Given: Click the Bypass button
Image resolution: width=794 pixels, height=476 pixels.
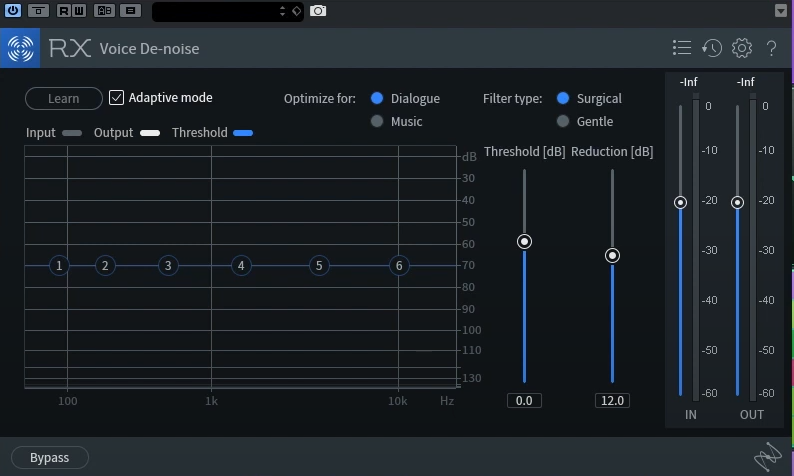Looking at the screenshot, I should point(50,457).
